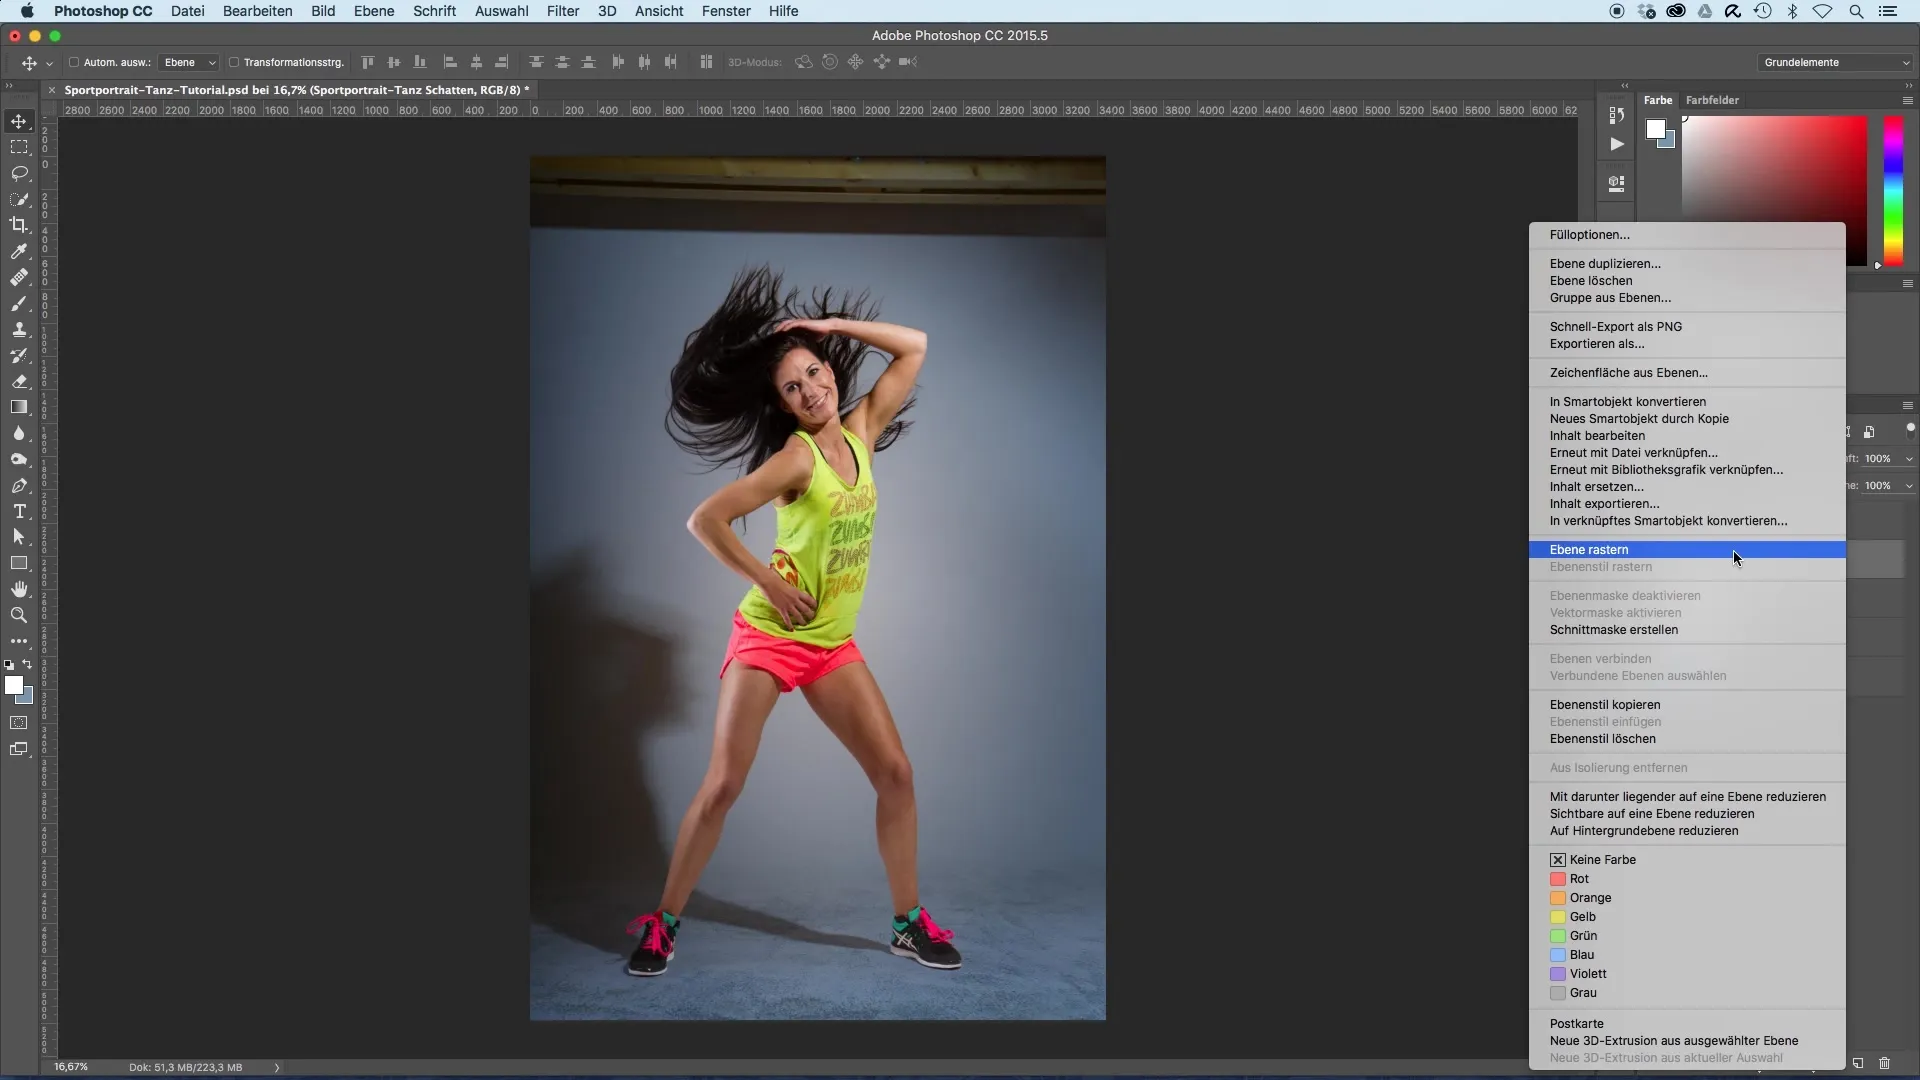The image size is (1920, 1080).
Task: Close the Sportportrait-Tanz-Tutorial.psd tab
Action: click(52, 90)
